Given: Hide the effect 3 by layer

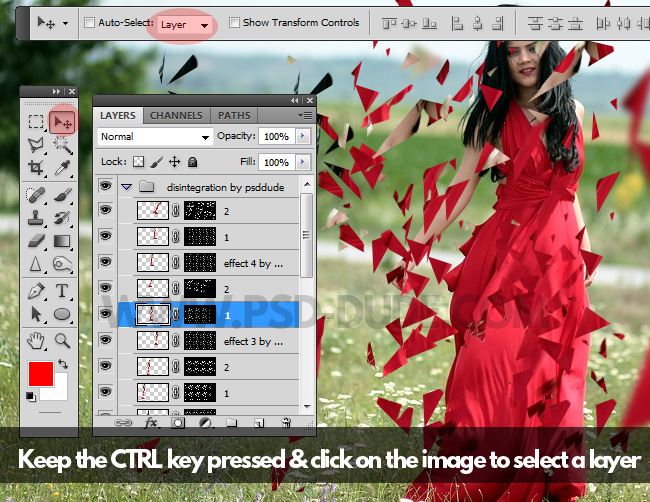Looking at the screenshot, I should (105, 340).
